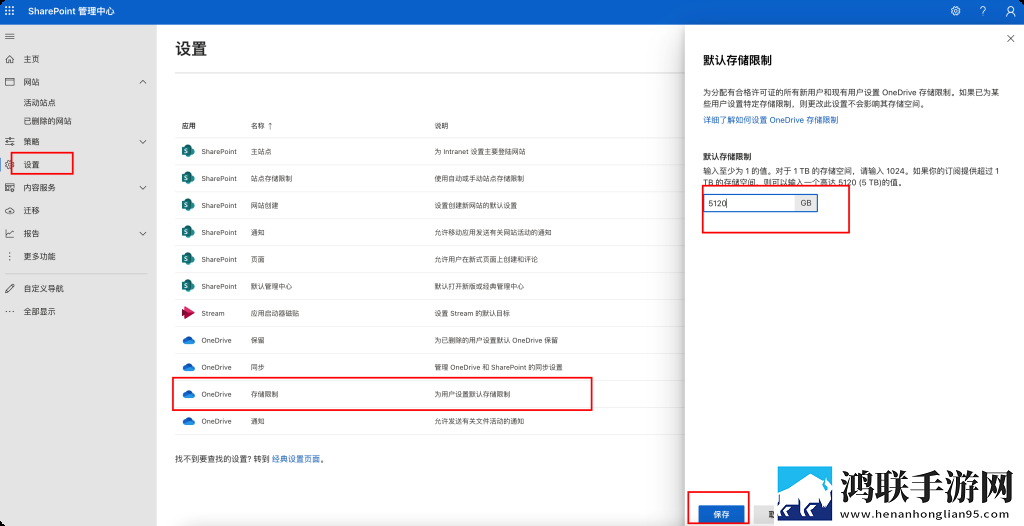1024x526 pixels.
Task: Select the 网站创建 setting name
Action: (x=264, y=205)
